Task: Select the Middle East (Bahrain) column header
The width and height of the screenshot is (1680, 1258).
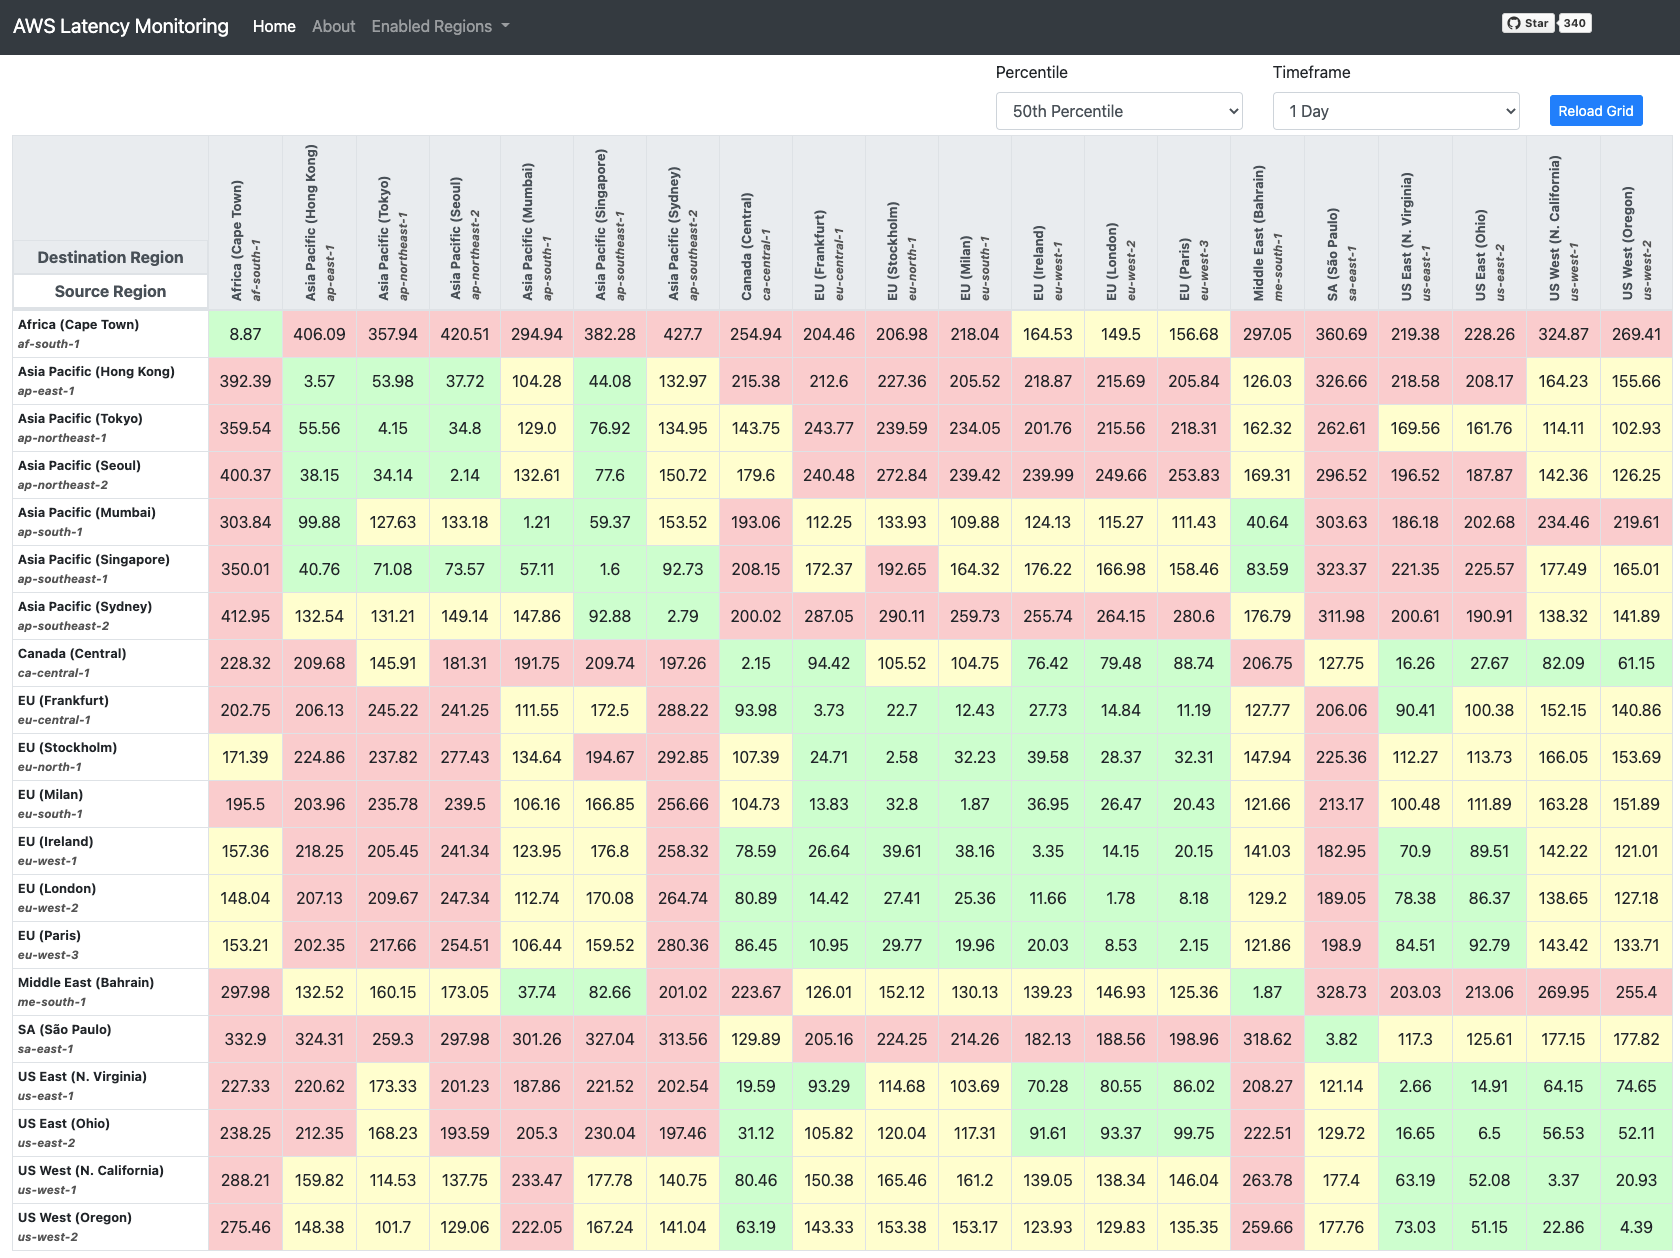Action: (1268, 223)
